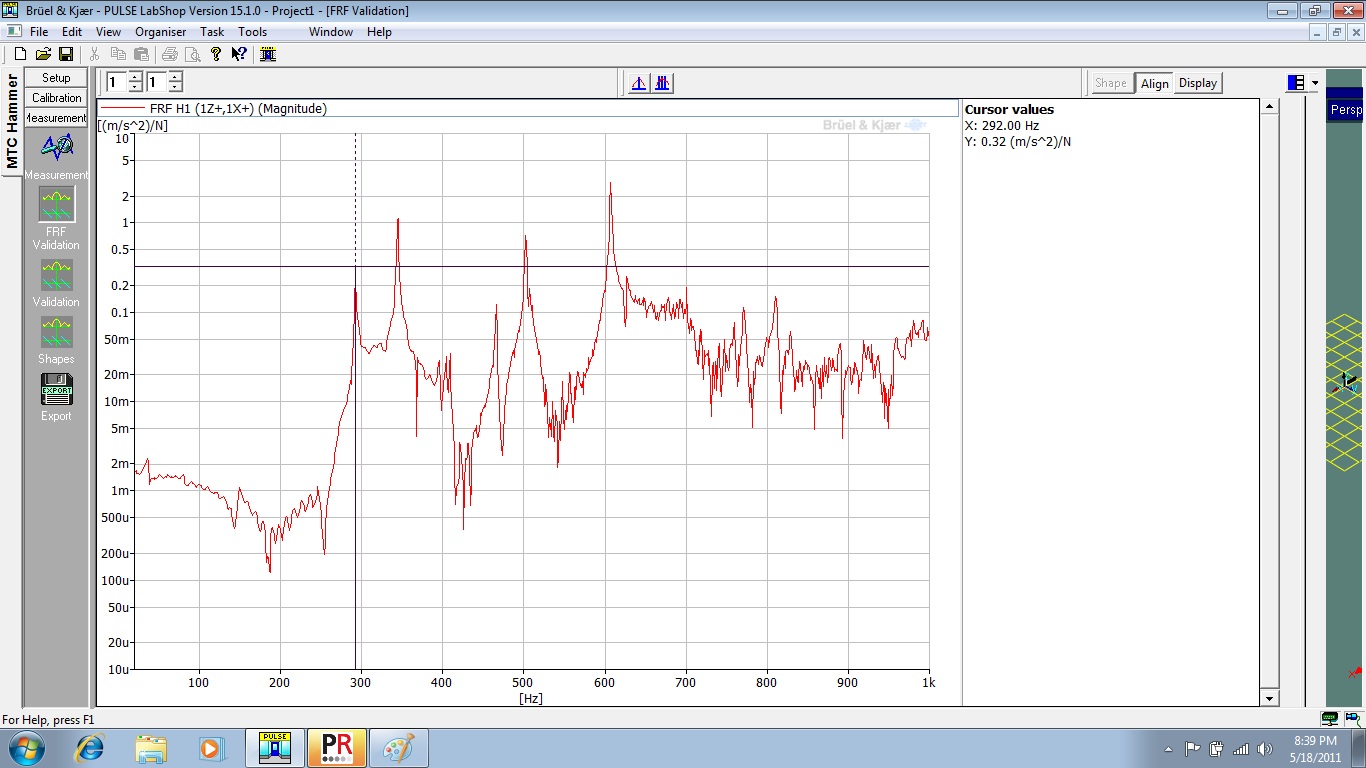Open the File menu
Screen dimensions: 1366x768
click(x=39, y=32)
